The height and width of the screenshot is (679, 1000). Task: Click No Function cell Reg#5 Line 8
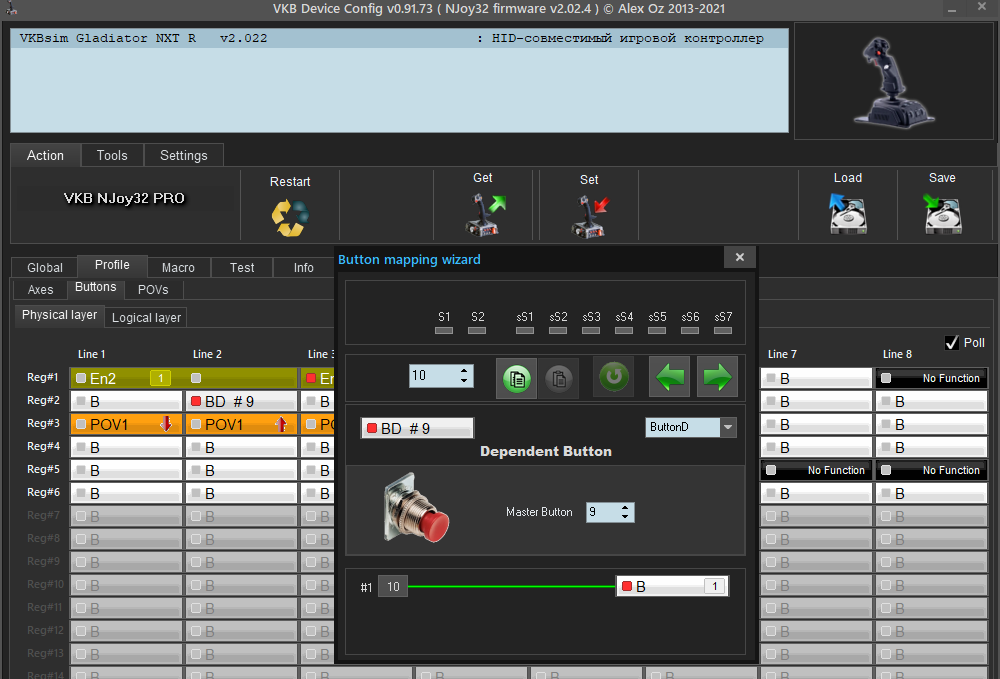coord(931,470)
